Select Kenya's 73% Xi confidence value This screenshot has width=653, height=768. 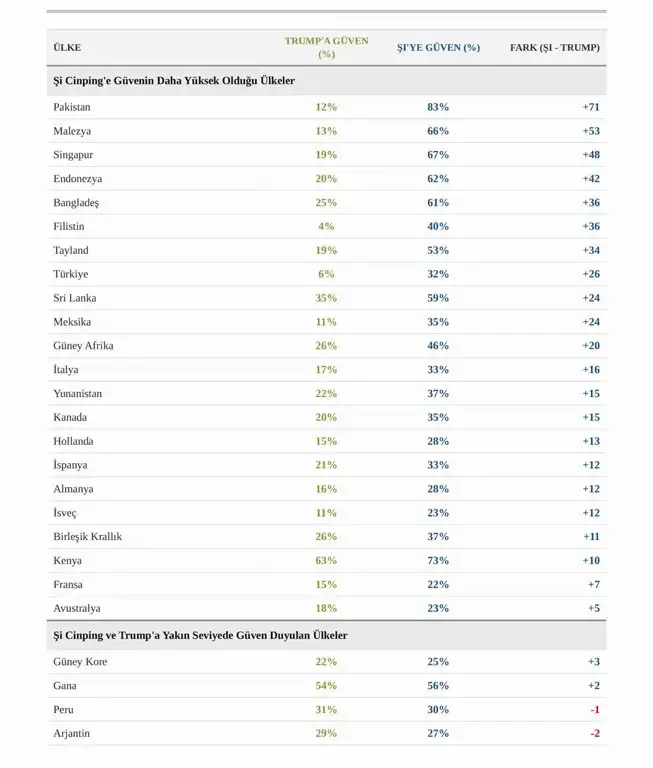(x=438, y=560)
